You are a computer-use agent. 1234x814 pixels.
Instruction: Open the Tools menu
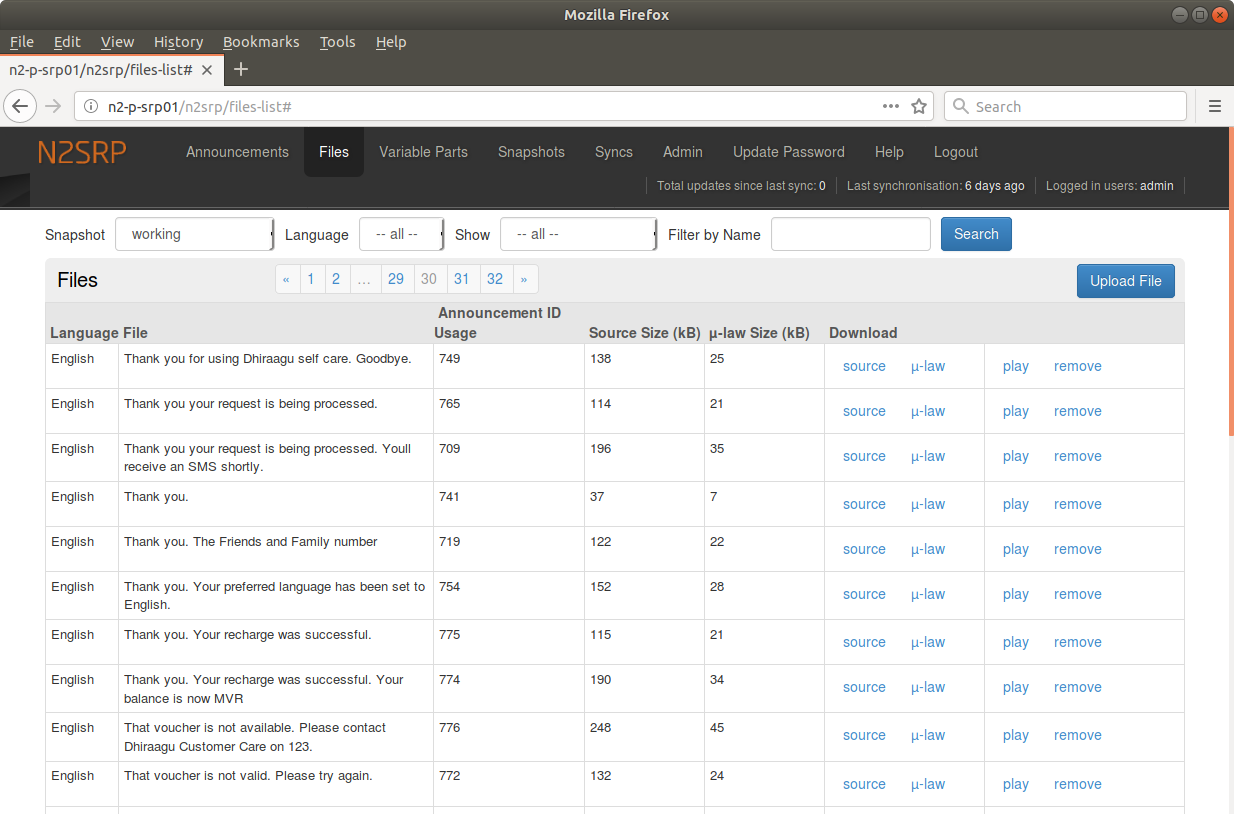coord(338,42)
